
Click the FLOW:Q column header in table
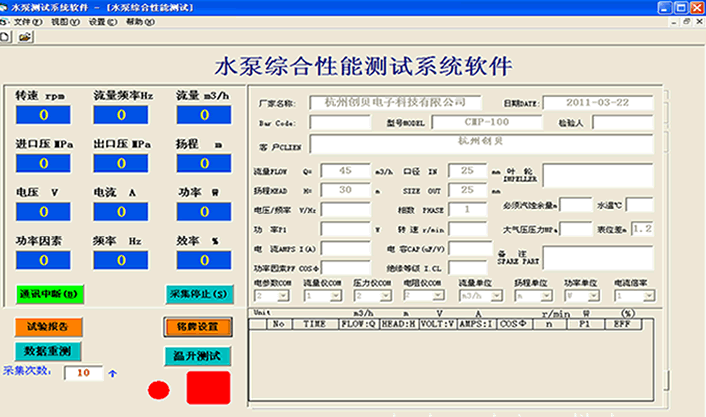(x=359, y=324)
